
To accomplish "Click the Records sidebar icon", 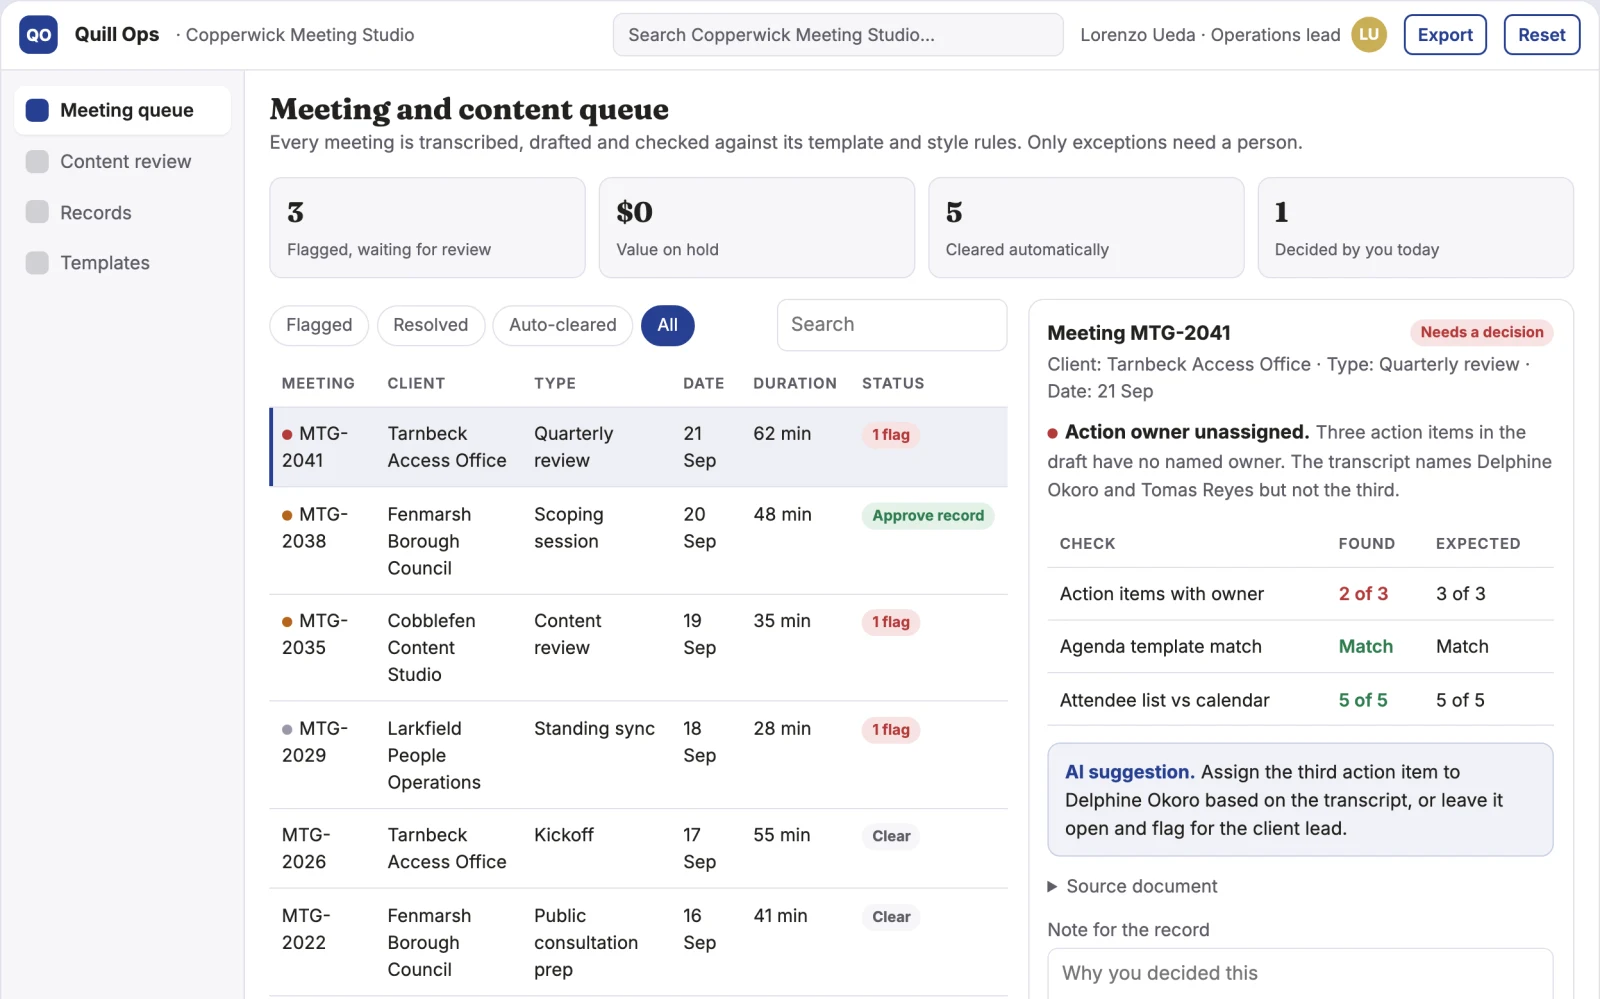I will pos(37,212).
